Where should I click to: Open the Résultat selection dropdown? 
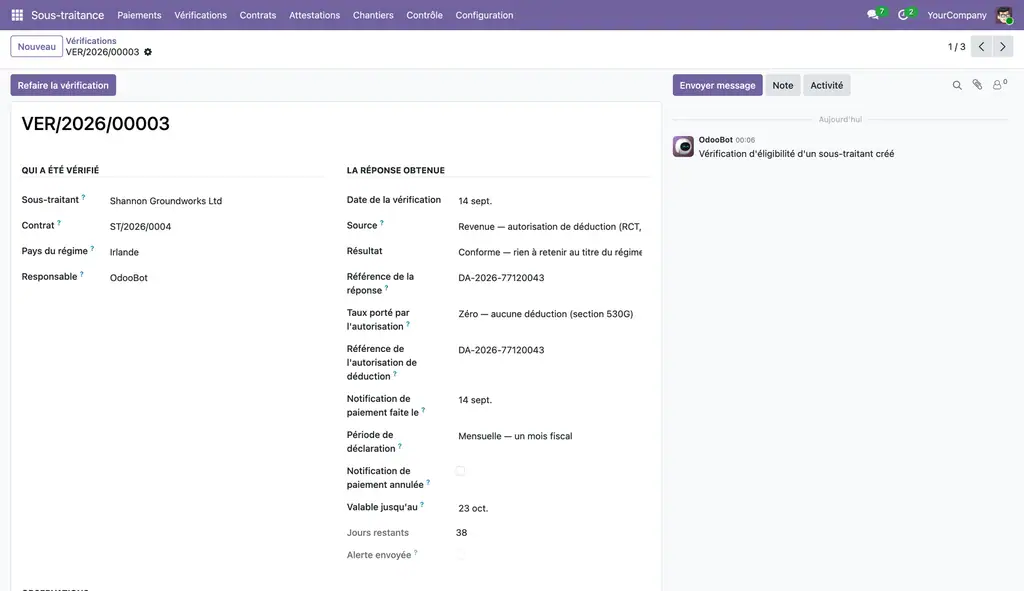pyautogui.click(x=550, y=252)
